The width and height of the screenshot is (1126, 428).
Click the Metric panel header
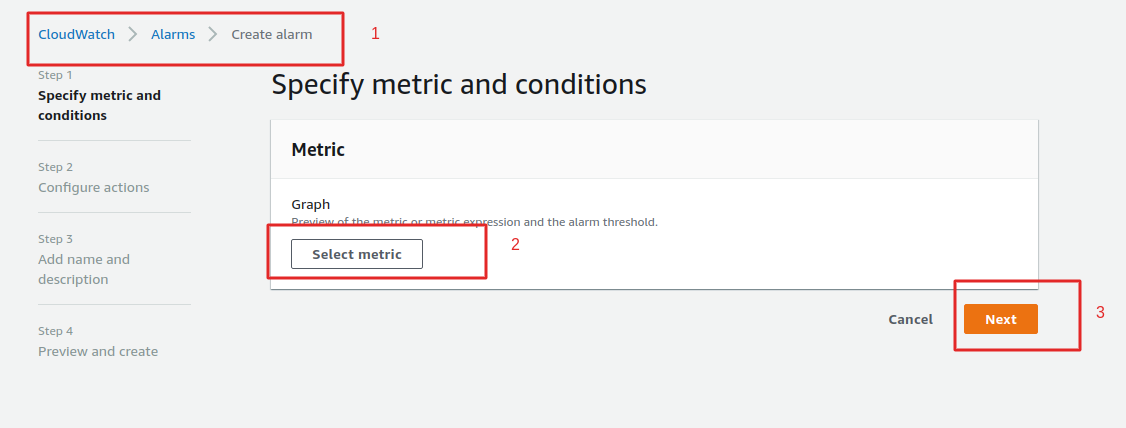318,149
